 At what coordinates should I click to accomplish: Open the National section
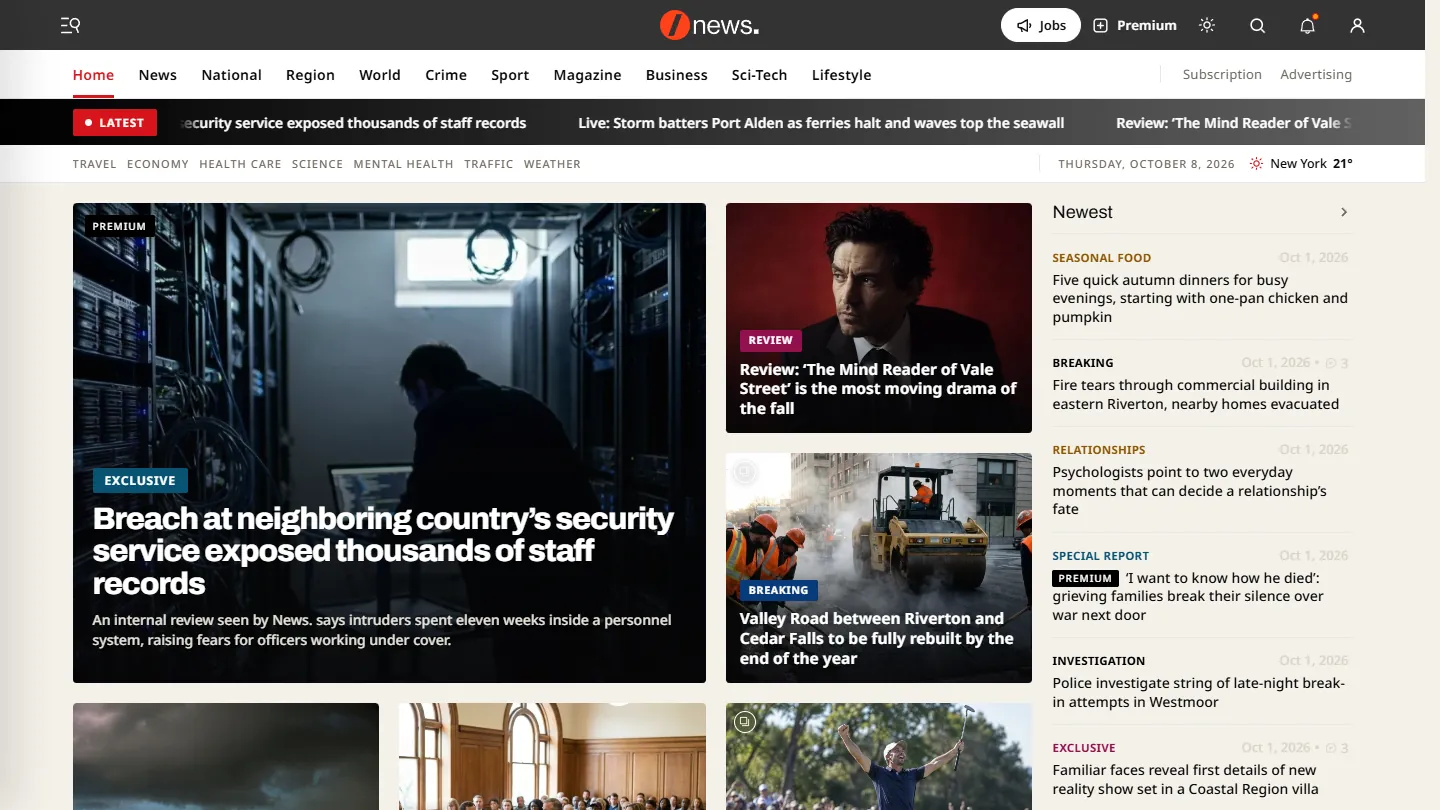click(231, 75)
